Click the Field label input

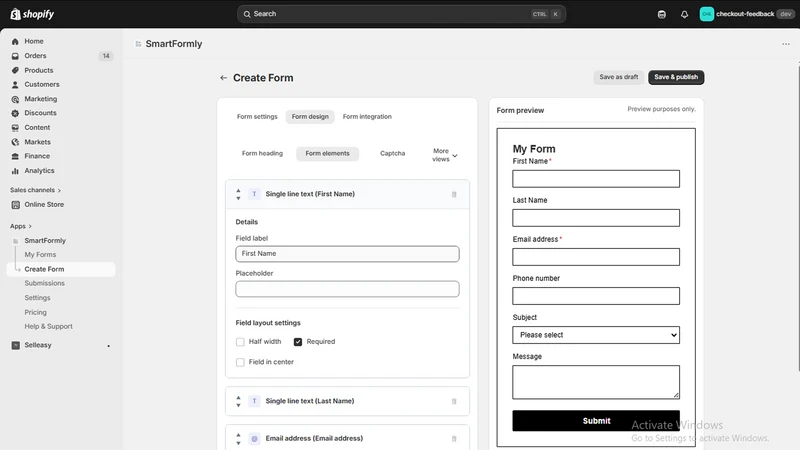point(347,254)
